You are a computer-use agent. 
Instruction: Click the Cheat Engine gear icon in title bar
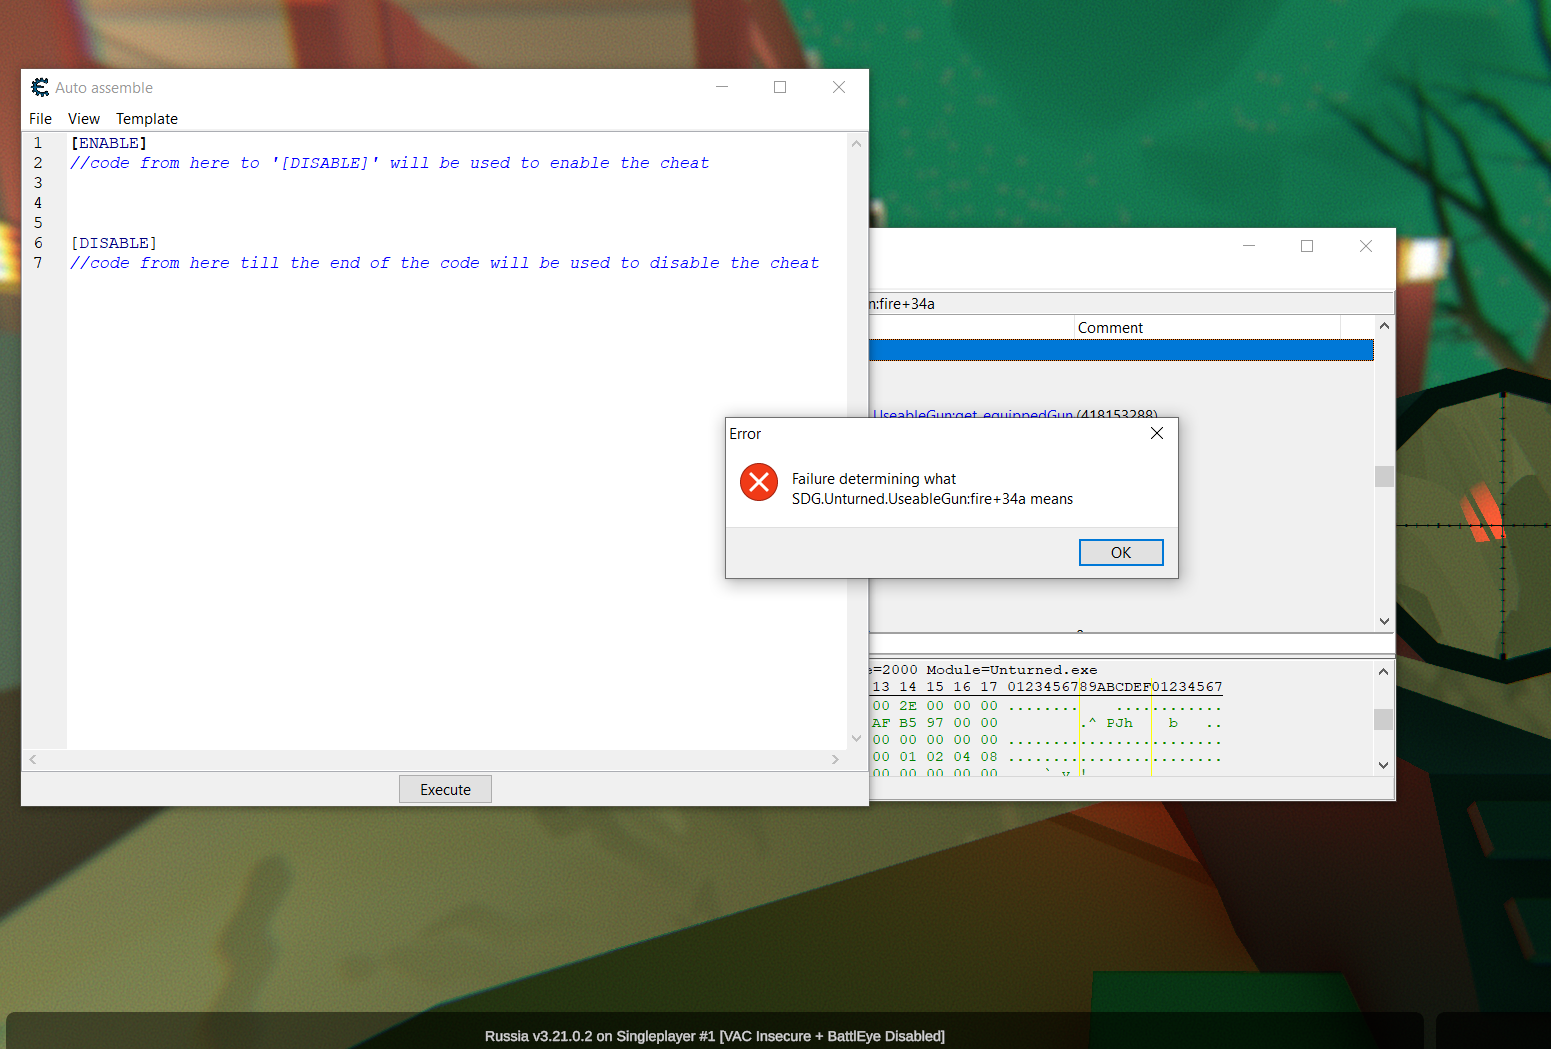pyautogui.click(x=39, y=87)
